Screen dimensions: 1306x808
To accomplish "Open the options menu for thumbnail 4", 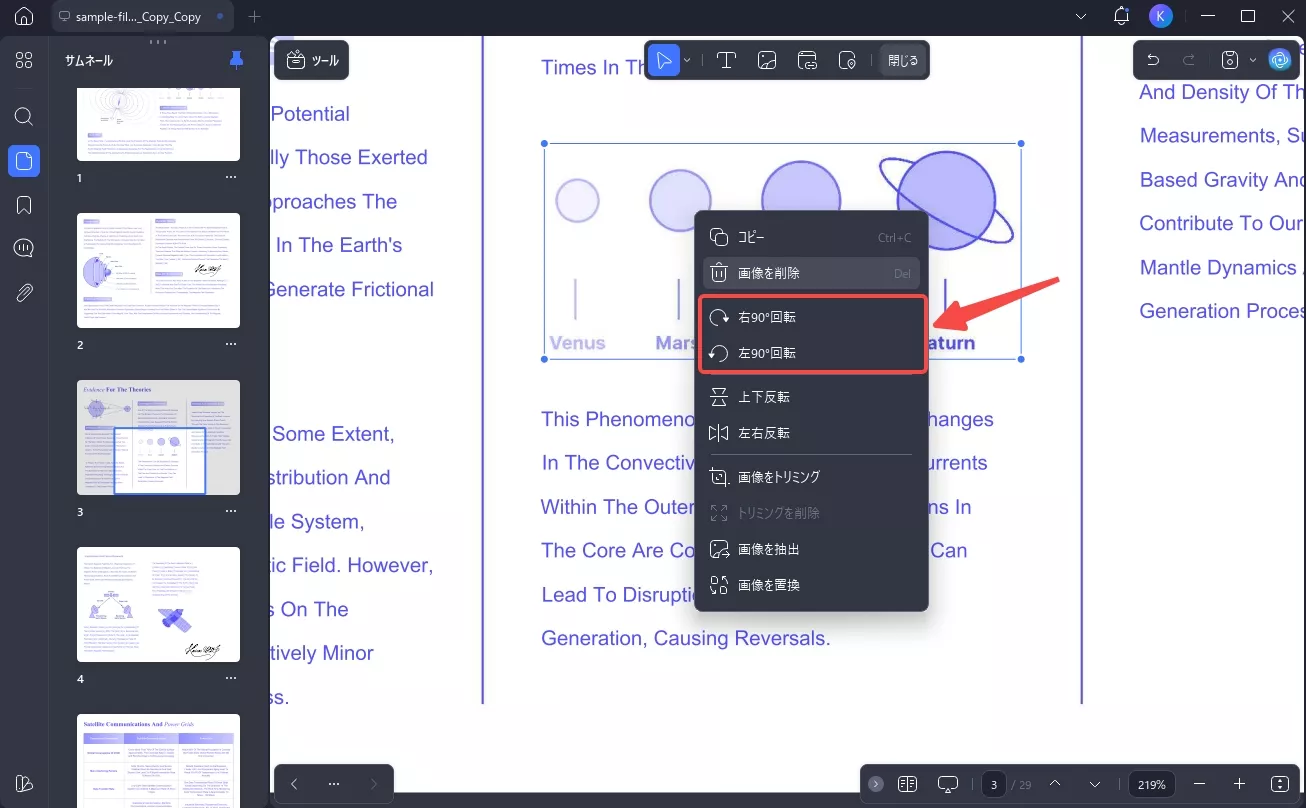I will click(231, 678).
